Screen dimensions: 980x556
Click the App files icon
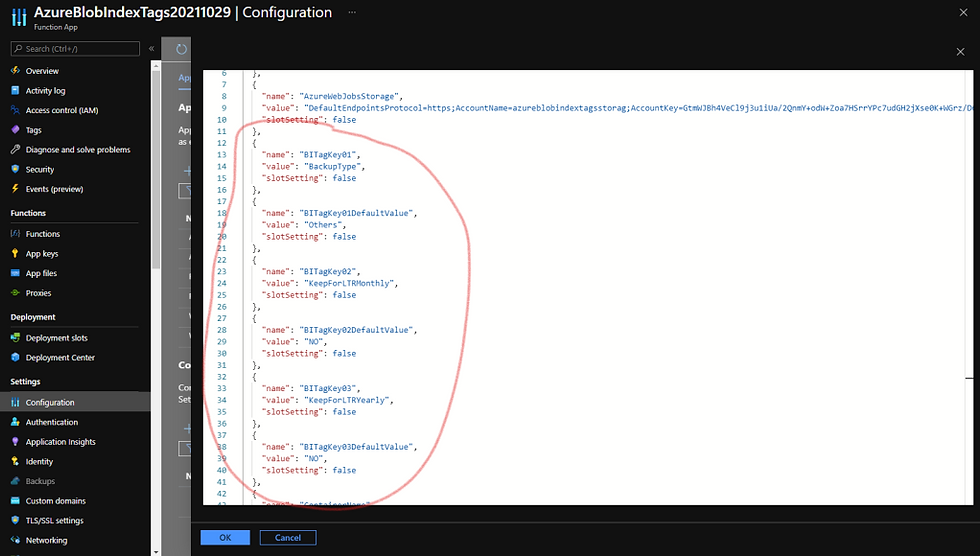(15, 273)
